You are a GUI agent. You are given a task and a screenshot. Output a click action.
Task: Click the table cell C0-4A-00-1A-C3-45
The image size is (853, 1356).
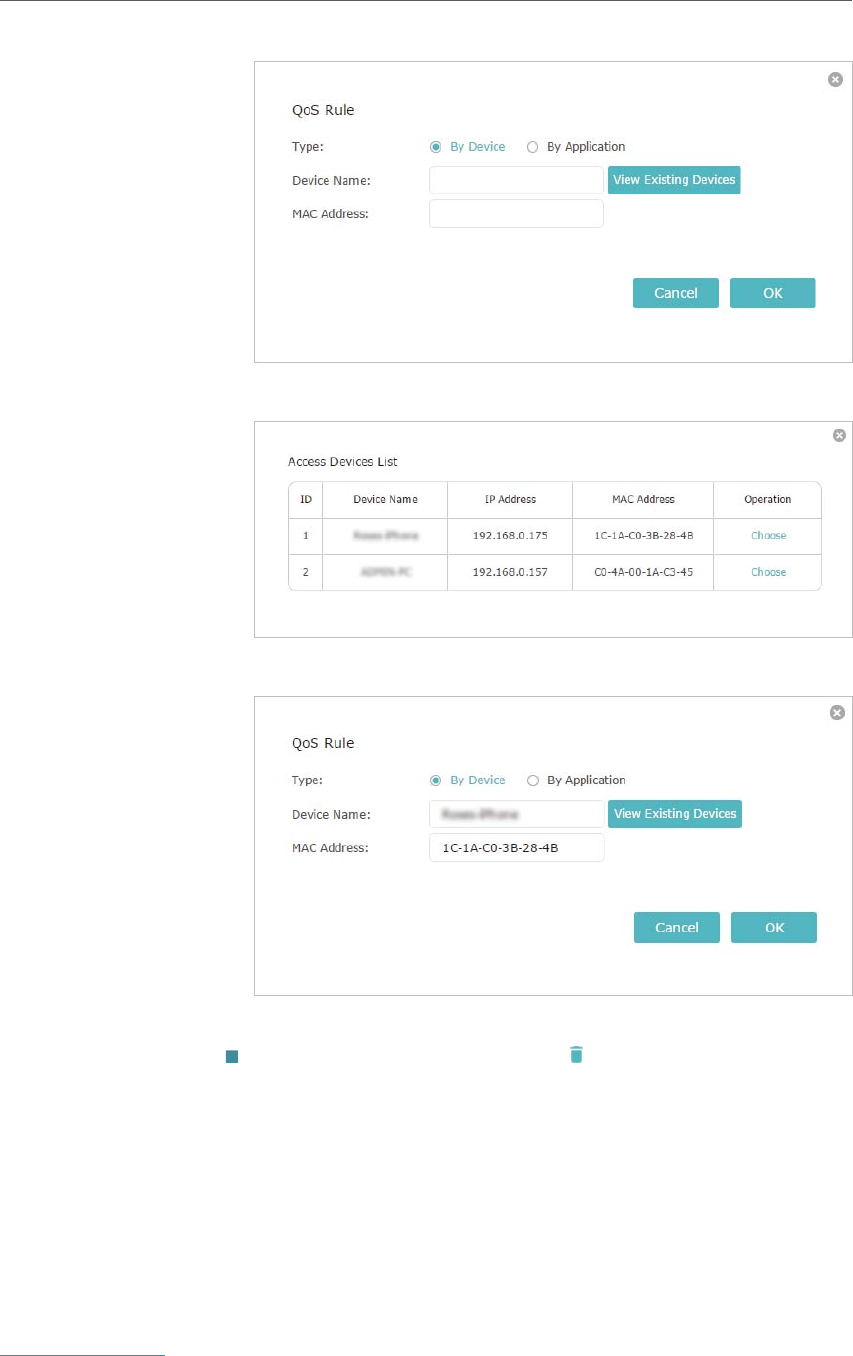pyautogui.click(x=643, y=572)
